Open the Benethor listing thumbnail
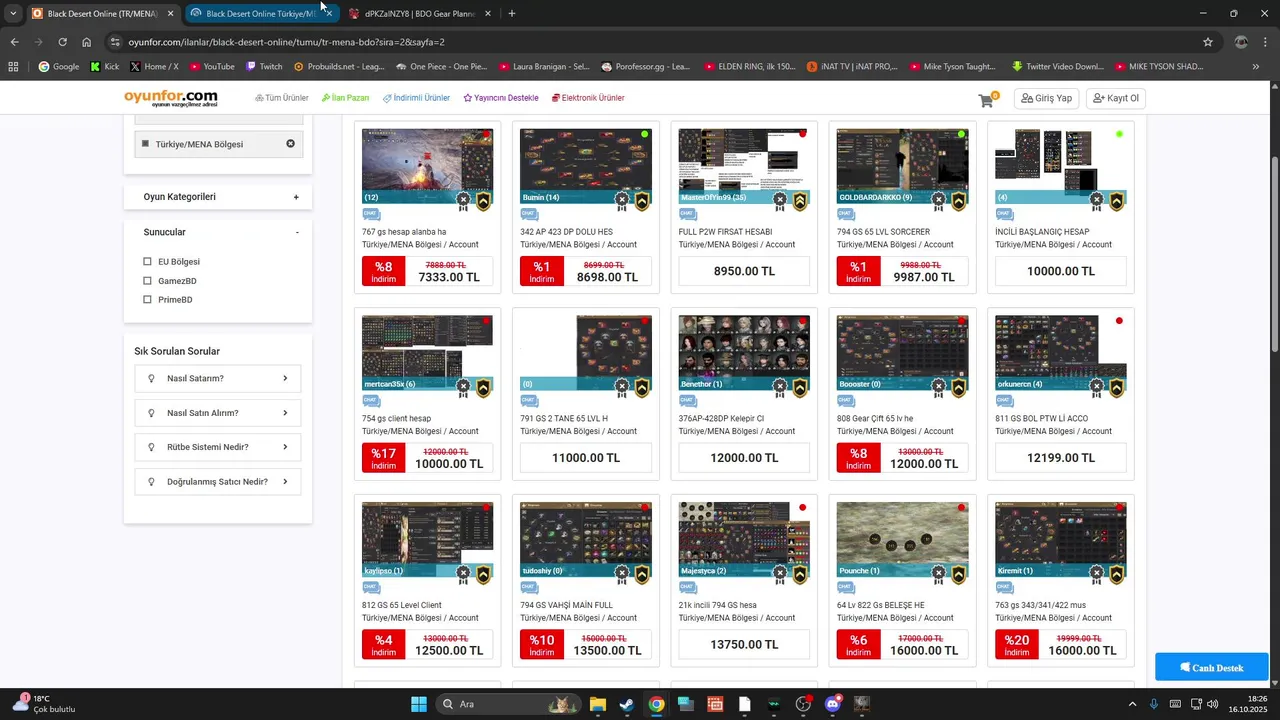 [744, 352]
